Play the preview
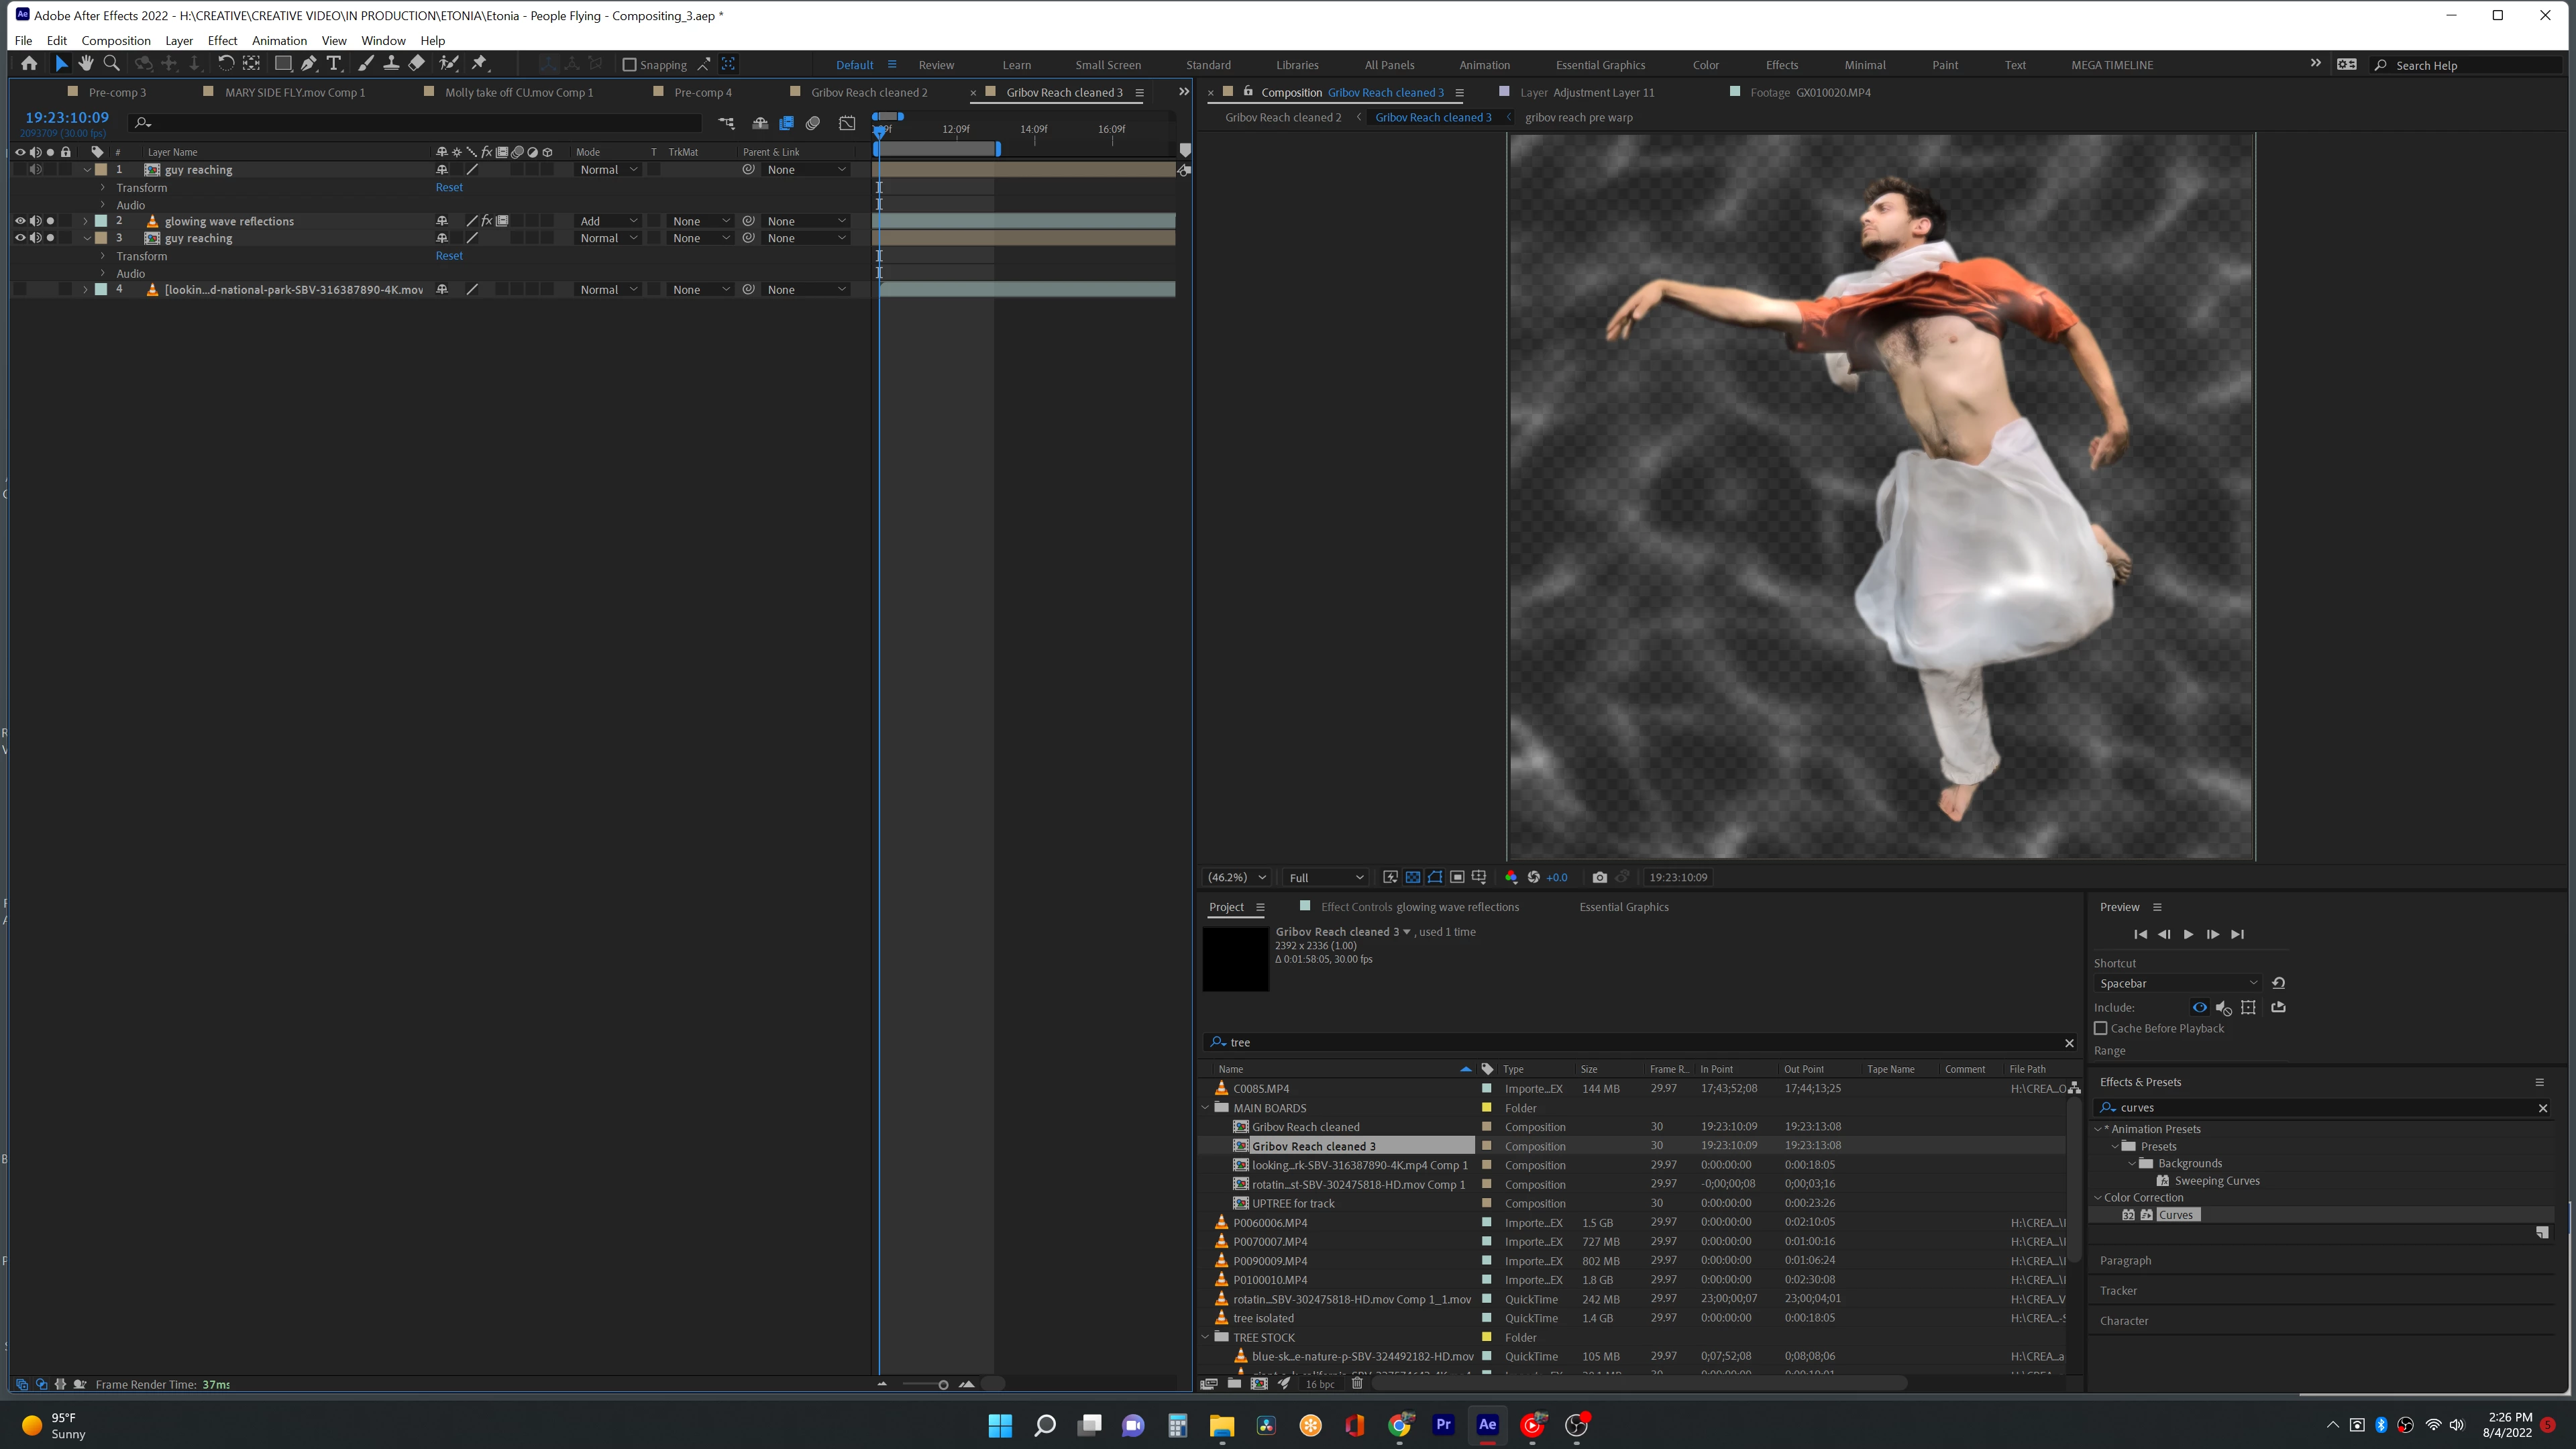Screen dimensions: 2576x1449 [2188, 934]
